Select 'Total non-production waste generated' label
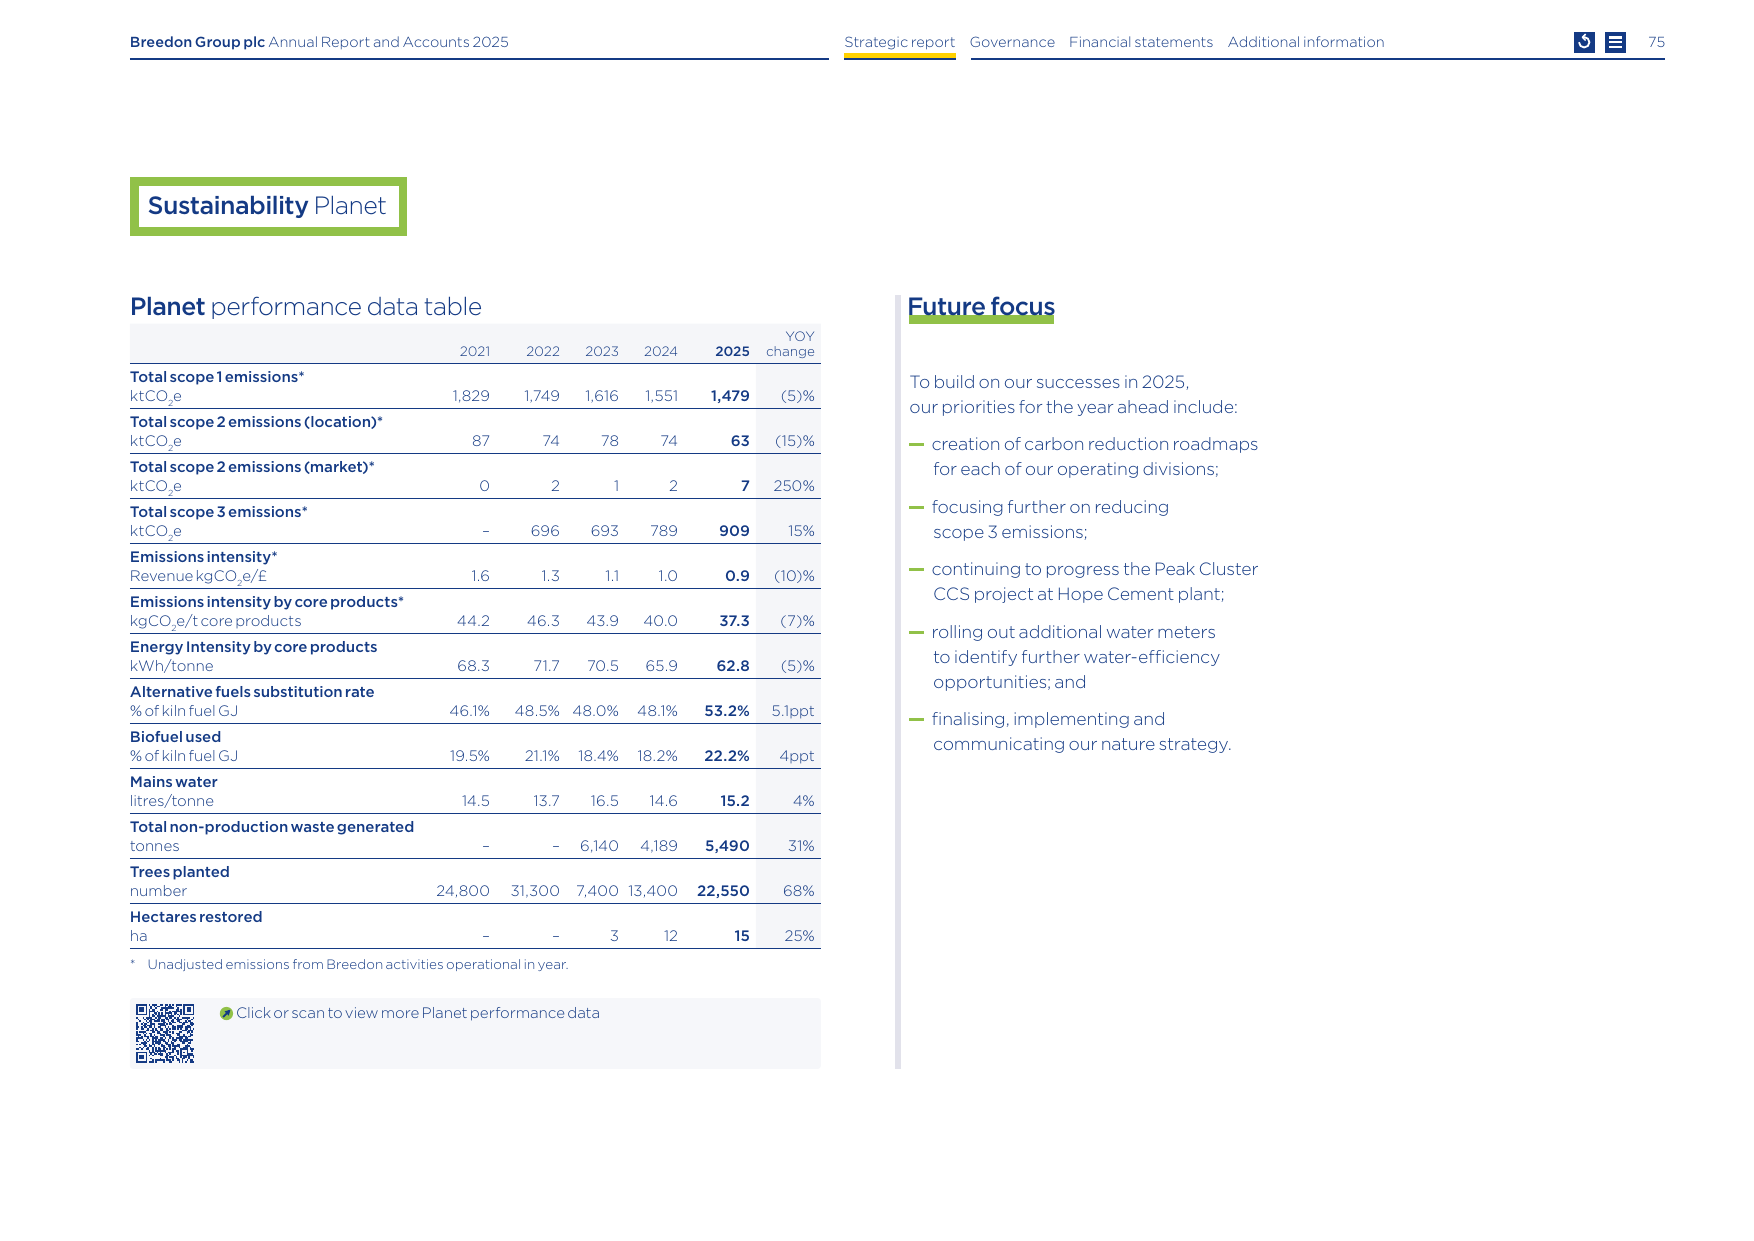This screenshot has width=1754, height=1241. click(272, 827)
